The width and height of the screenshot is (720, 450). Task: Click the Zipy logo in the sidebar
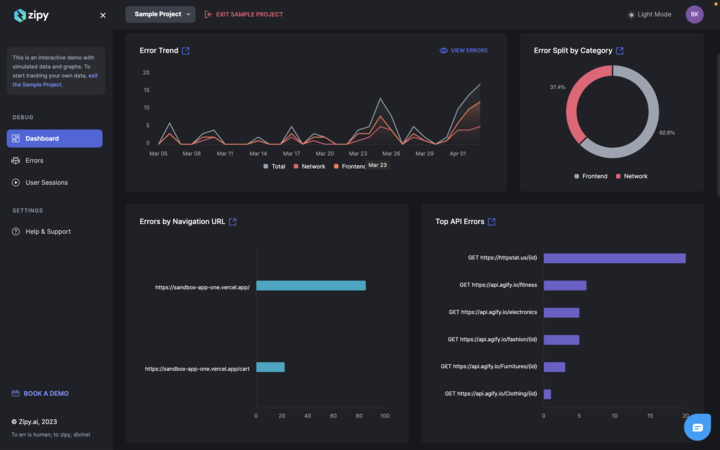(31, 15)
